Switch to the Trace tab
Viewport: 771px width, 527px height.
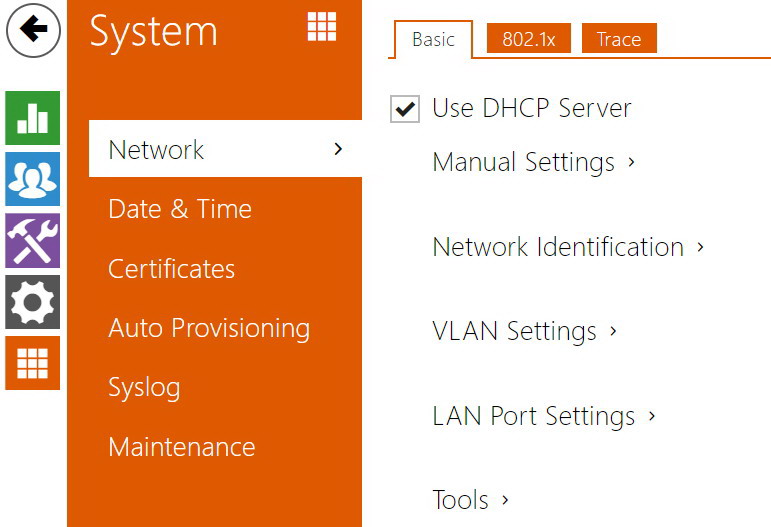pos(619,38)
